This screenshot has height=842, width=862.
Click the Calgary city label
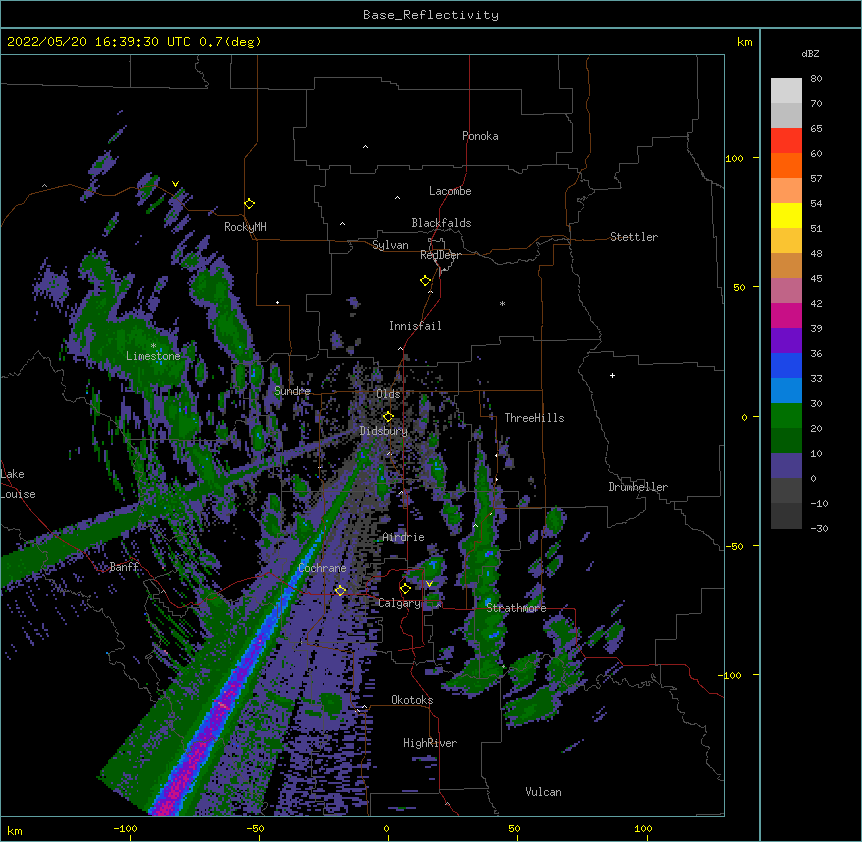coord(399,603)
